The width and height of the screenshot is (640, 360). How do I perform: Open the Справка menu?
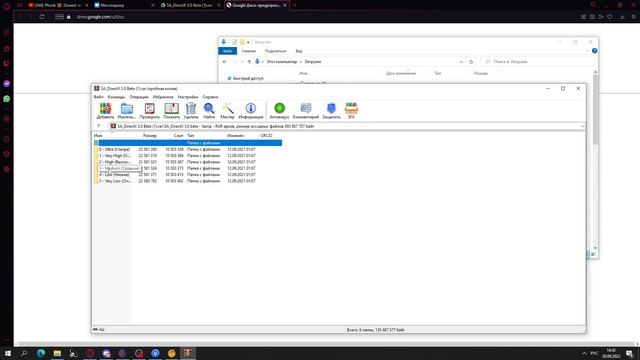[x=210, y=97]
